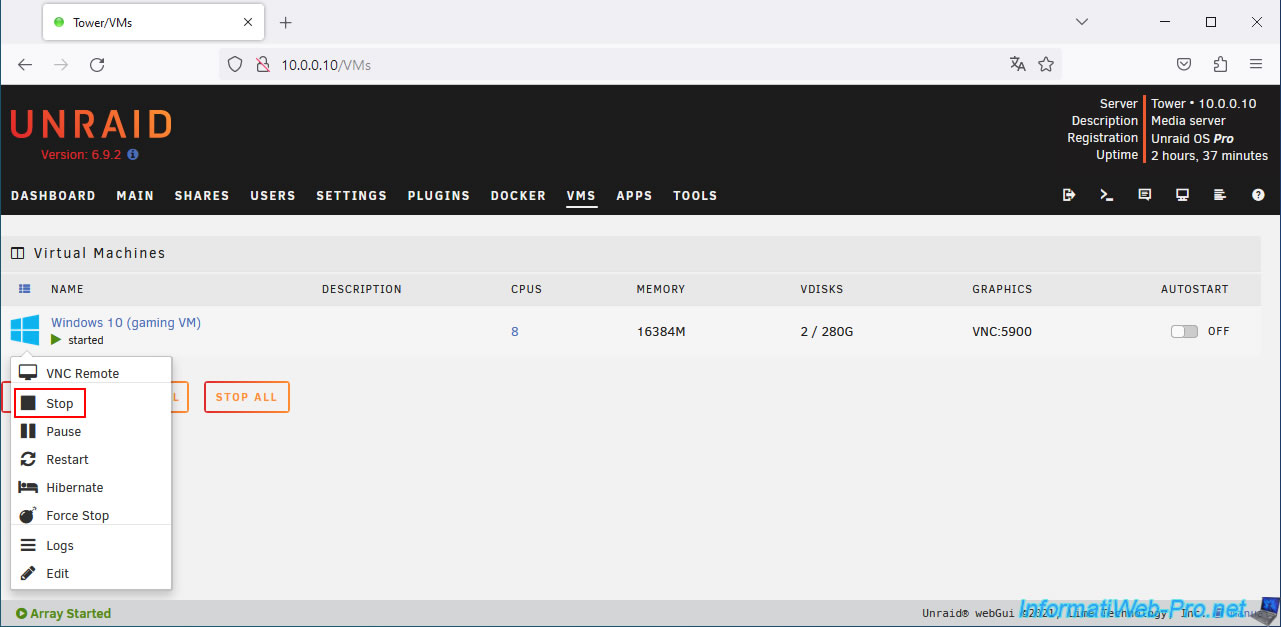1281x627 pixels.
Task: Expand the list all tabs chevron
Action: 1081,21
